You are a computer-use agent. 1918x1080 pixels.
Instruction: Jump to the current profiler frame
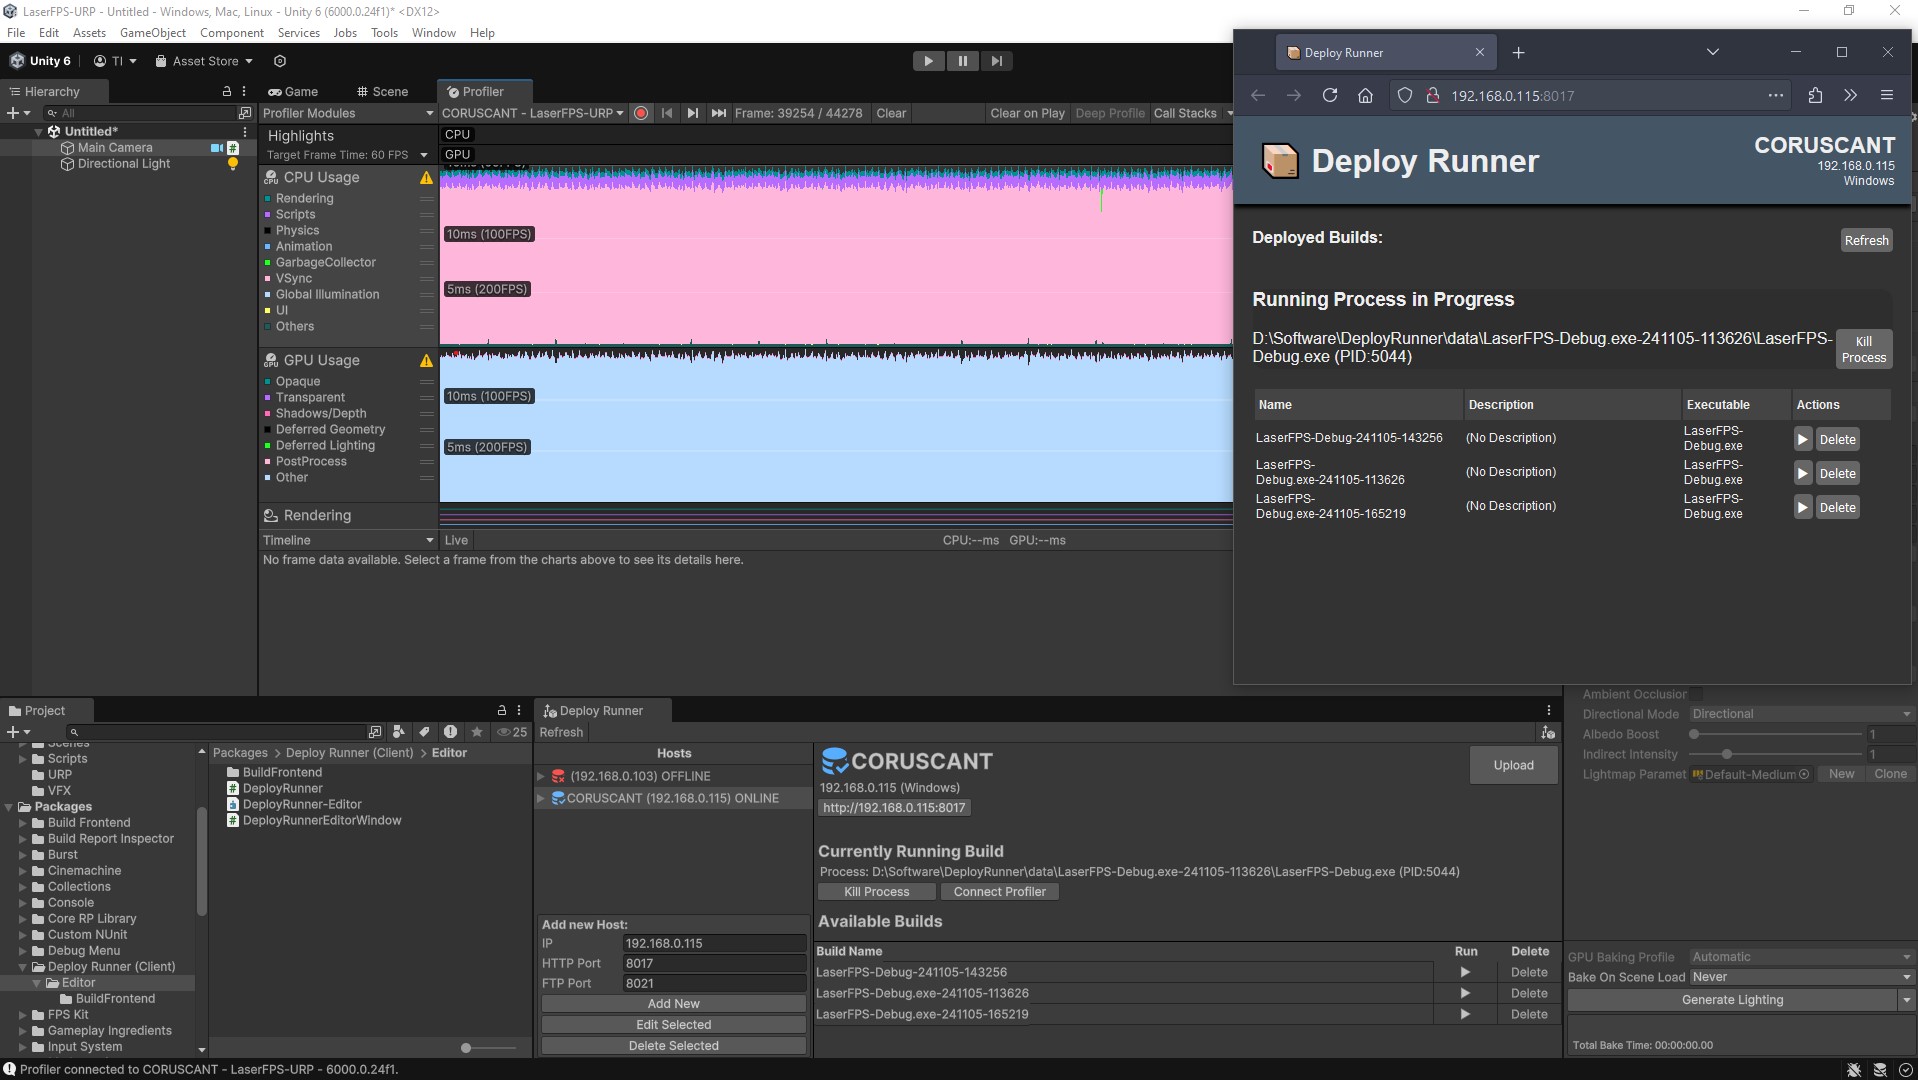(718, 113)
